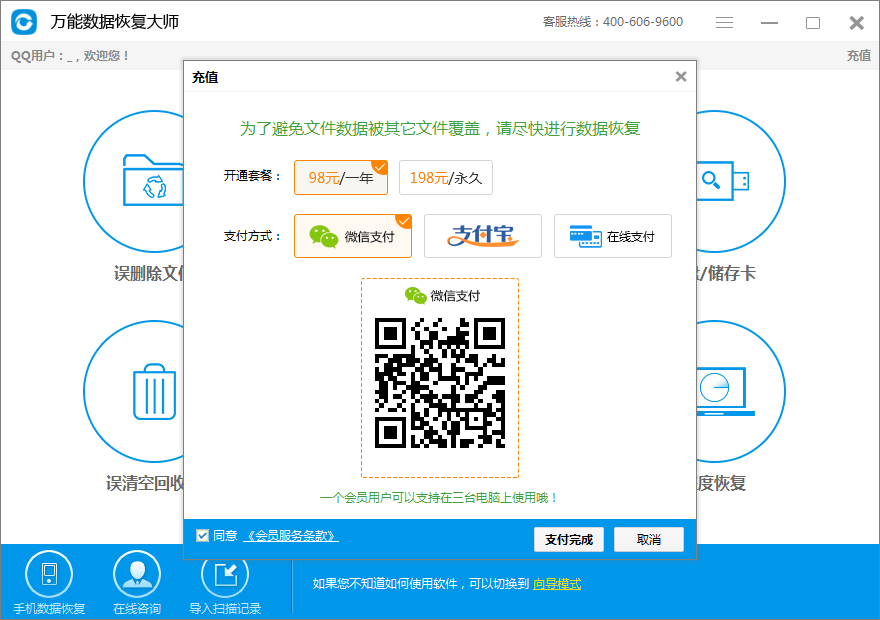The image size is (880, 620).
Task: Click the 客服热线 400-606-9600 text
Action: click(x=613, y=22)
